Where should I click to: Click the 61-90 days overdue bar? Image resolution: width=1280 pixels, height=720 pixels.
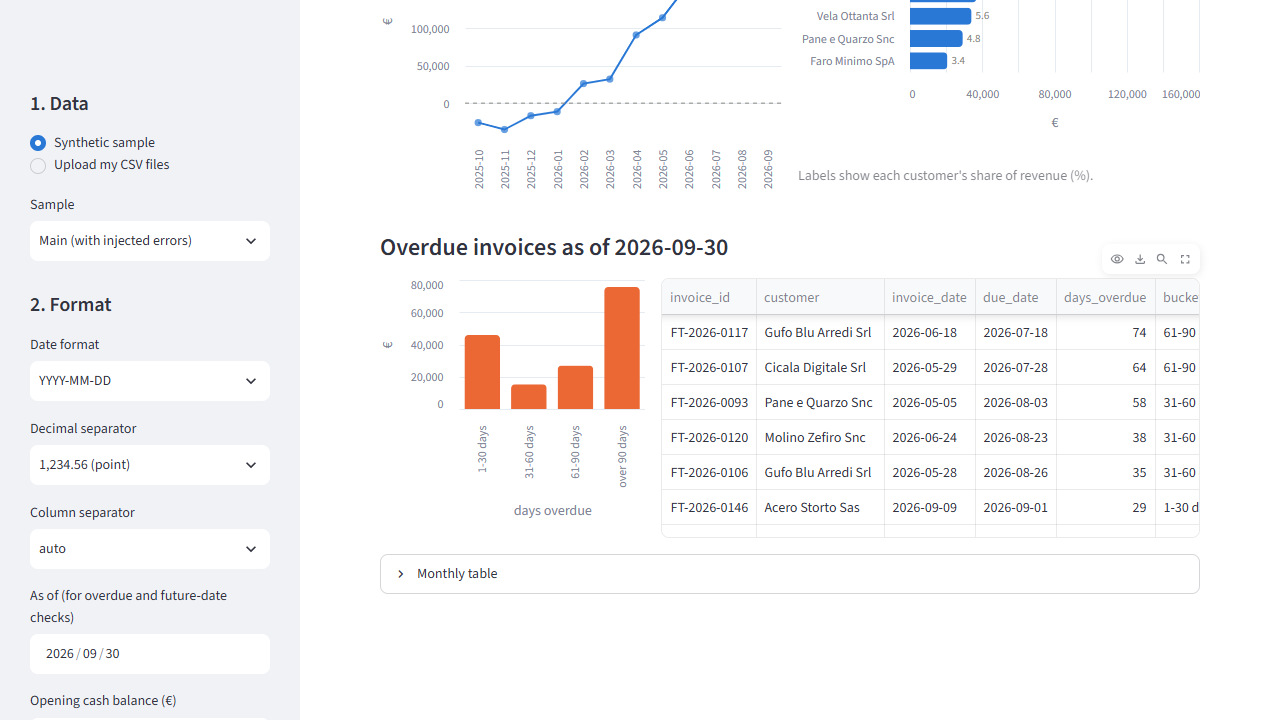click(575, 387)
